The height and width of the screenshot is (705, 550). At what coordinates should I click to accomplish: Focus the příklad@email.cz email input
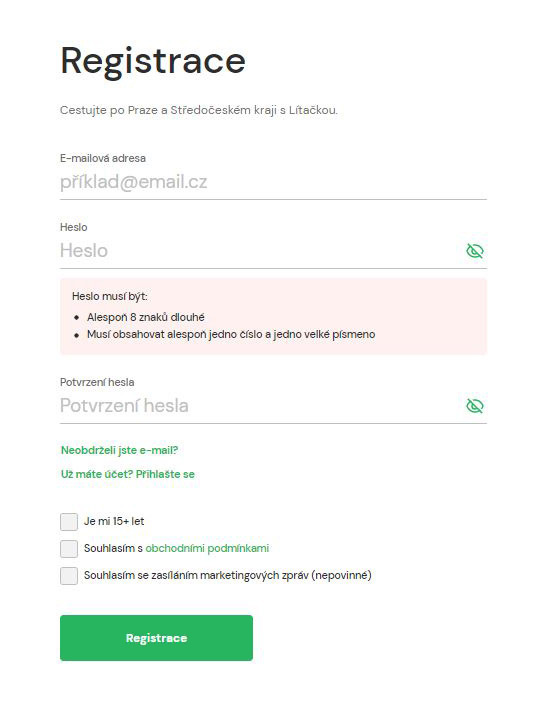coord(273,183)
